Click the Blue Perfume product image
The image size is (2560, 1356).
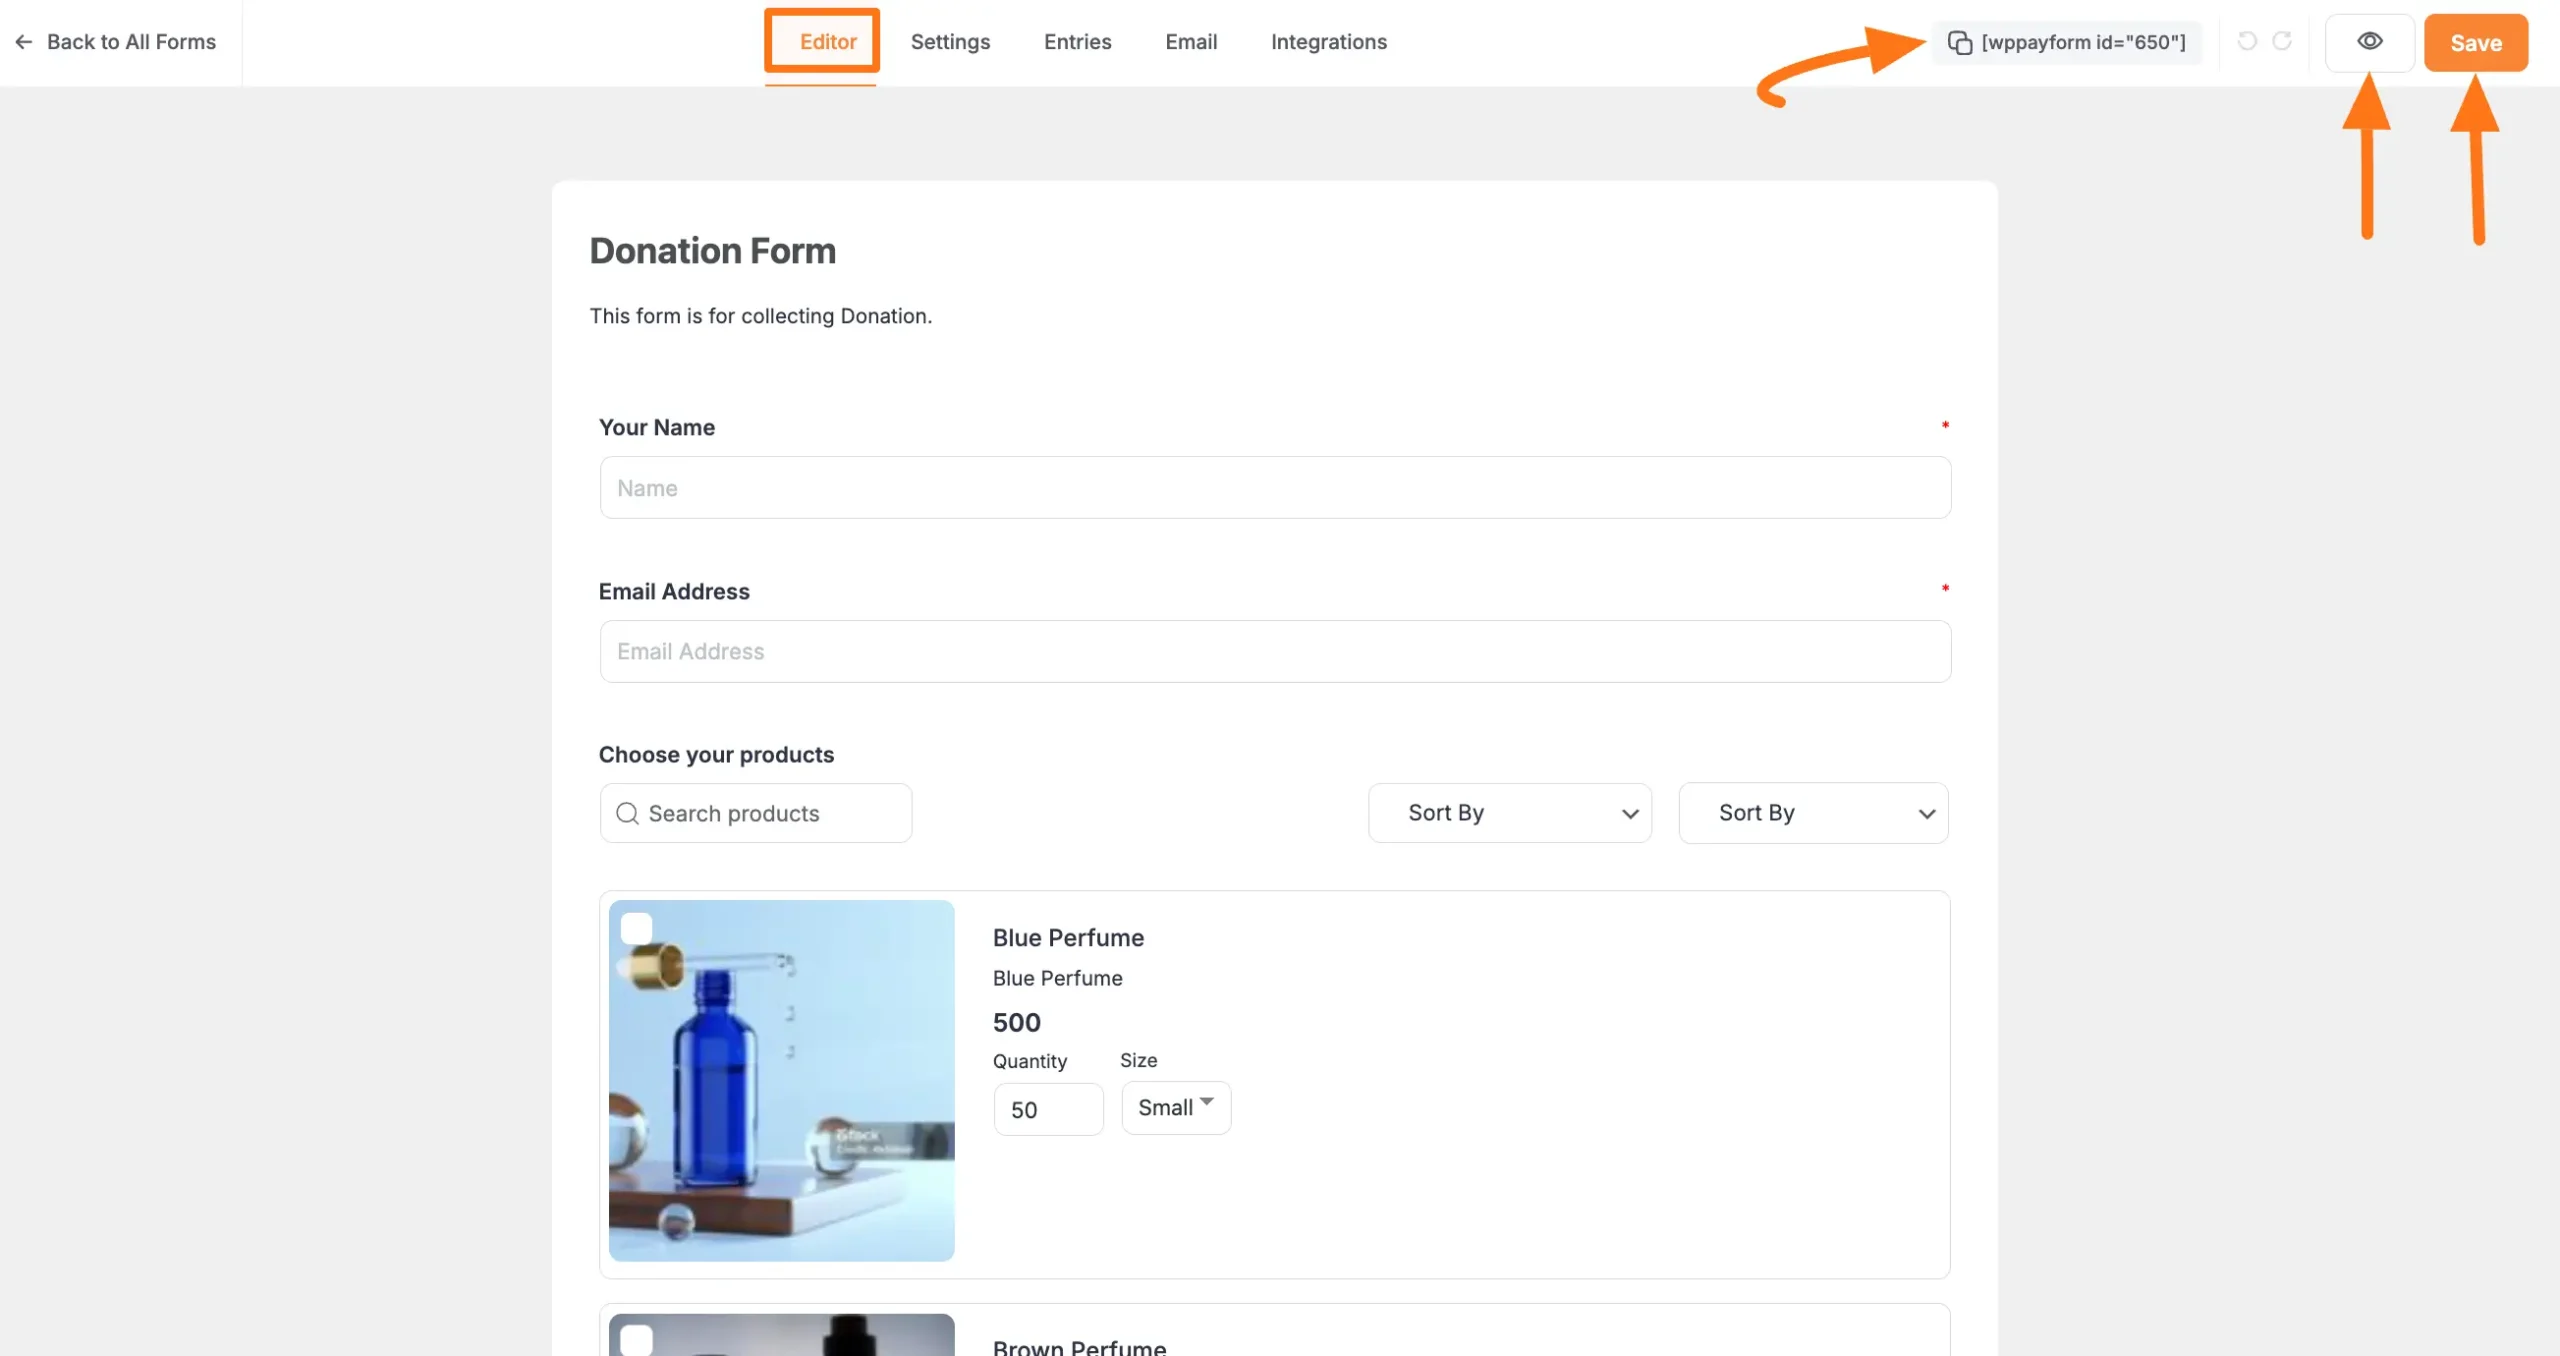tap(781, 1081)
